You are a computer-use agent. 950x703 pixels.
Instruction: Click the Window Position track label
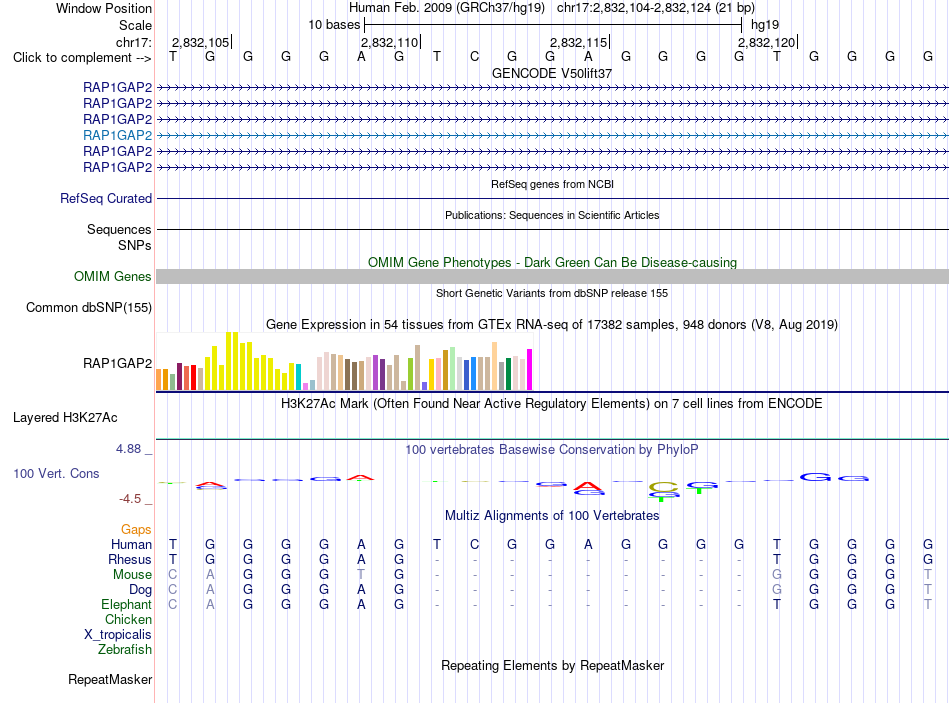click(104, 8)
